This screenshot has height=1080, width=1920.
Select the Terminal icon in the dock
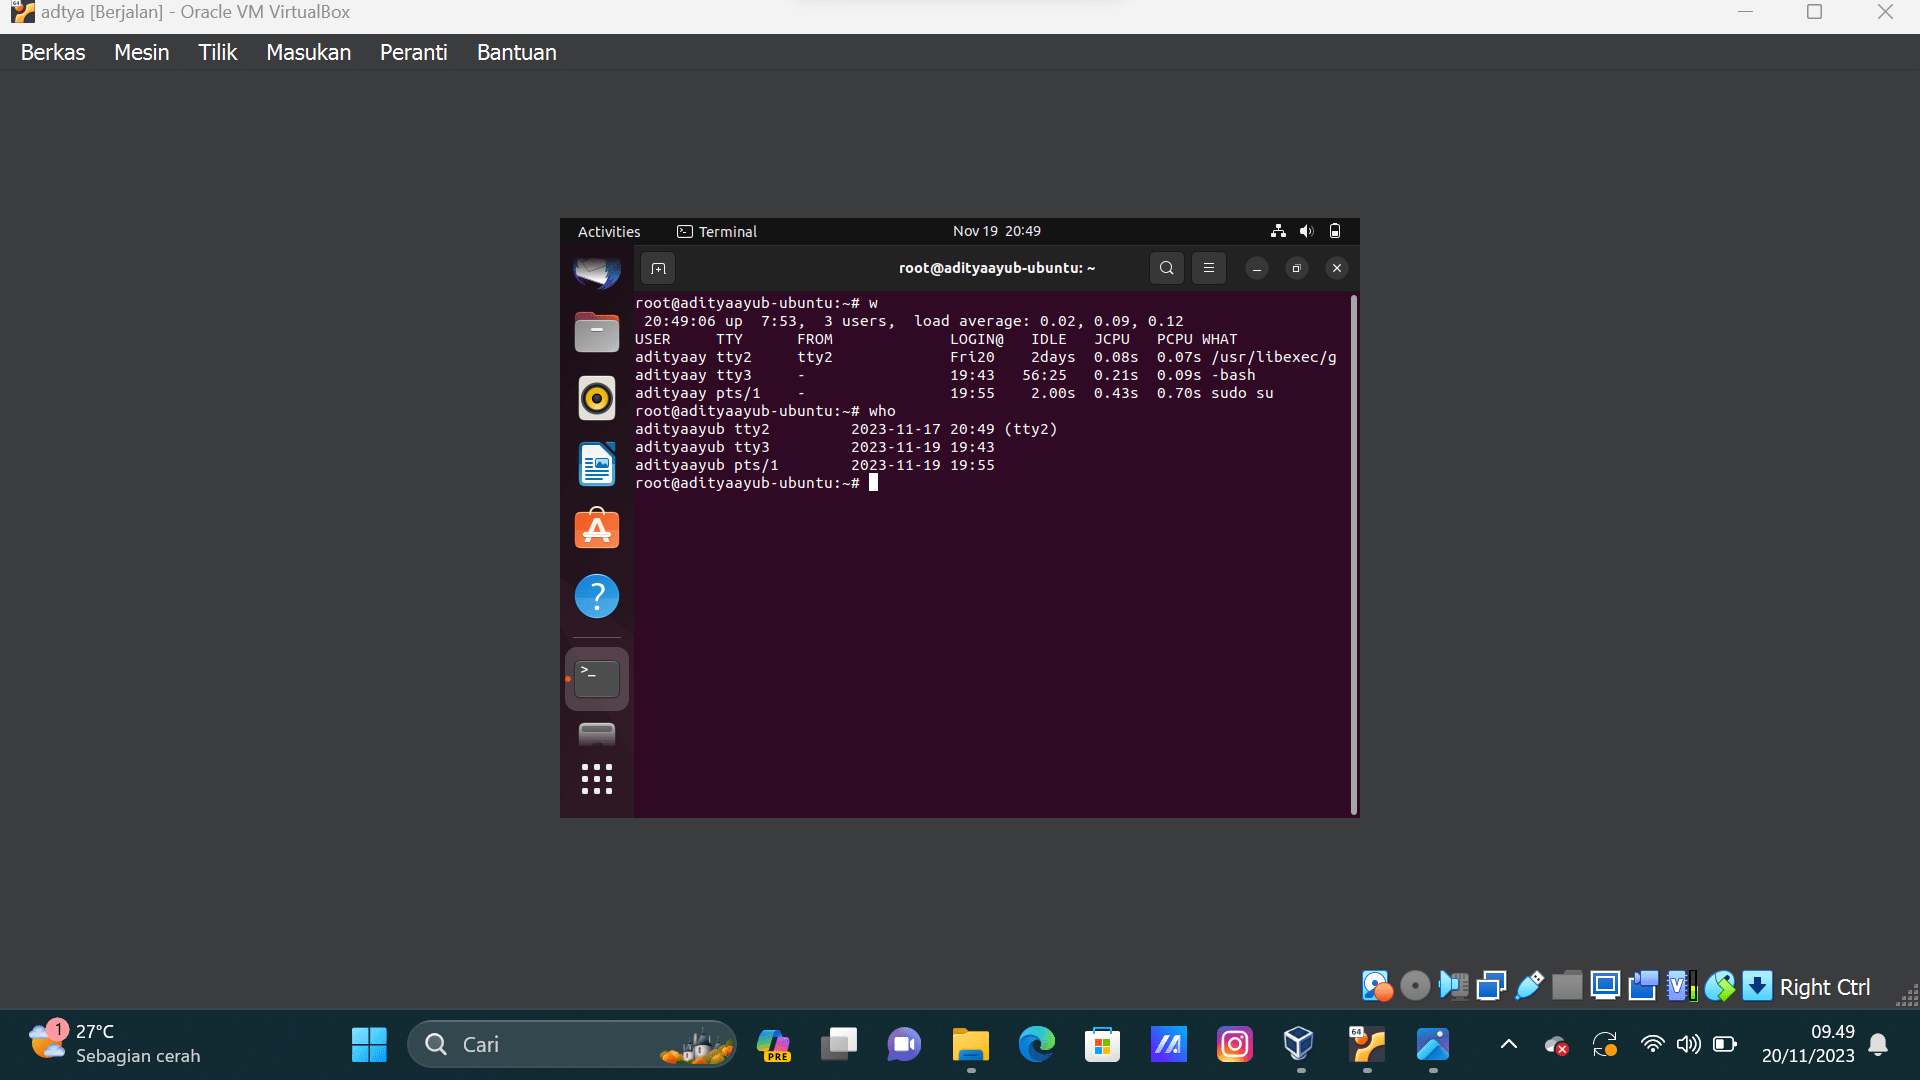click(x=597, y=678)
